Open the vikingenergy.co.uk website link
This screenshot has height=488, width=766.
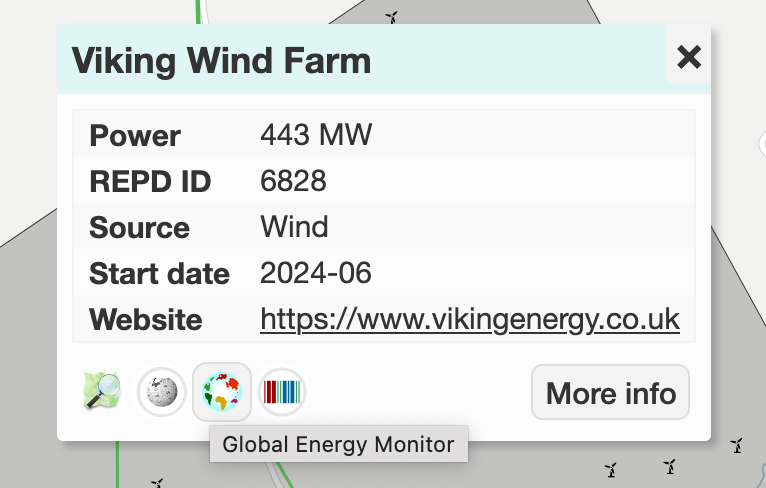point(470,319)
